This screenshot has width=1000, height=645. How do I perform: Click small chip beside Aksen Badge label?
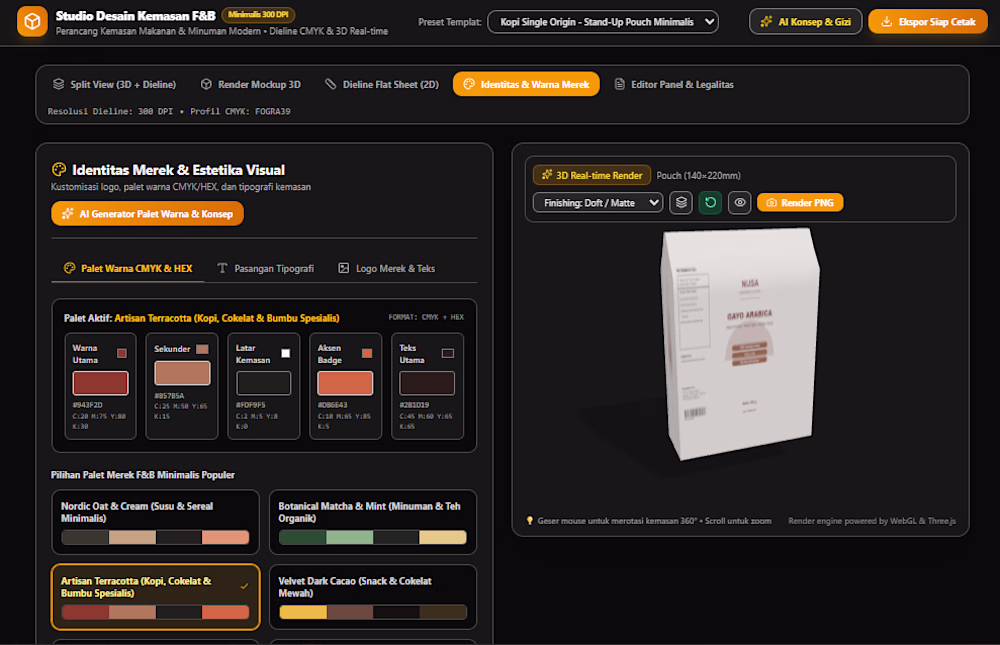[x=367, y=353]
